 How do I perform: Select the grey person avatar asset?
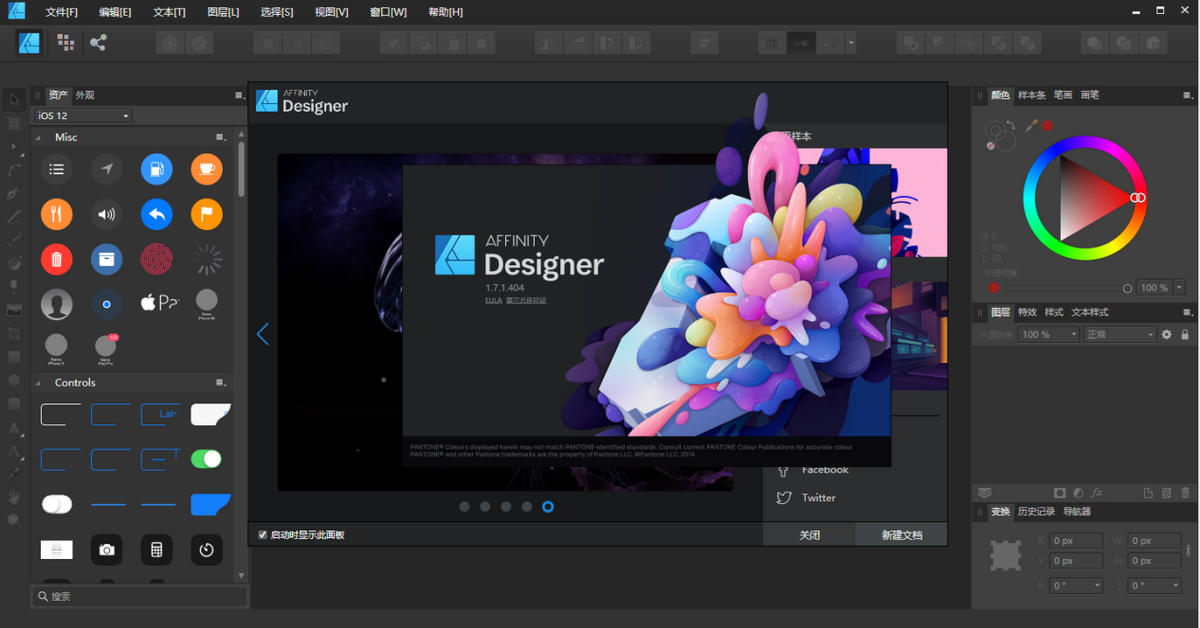57,304
